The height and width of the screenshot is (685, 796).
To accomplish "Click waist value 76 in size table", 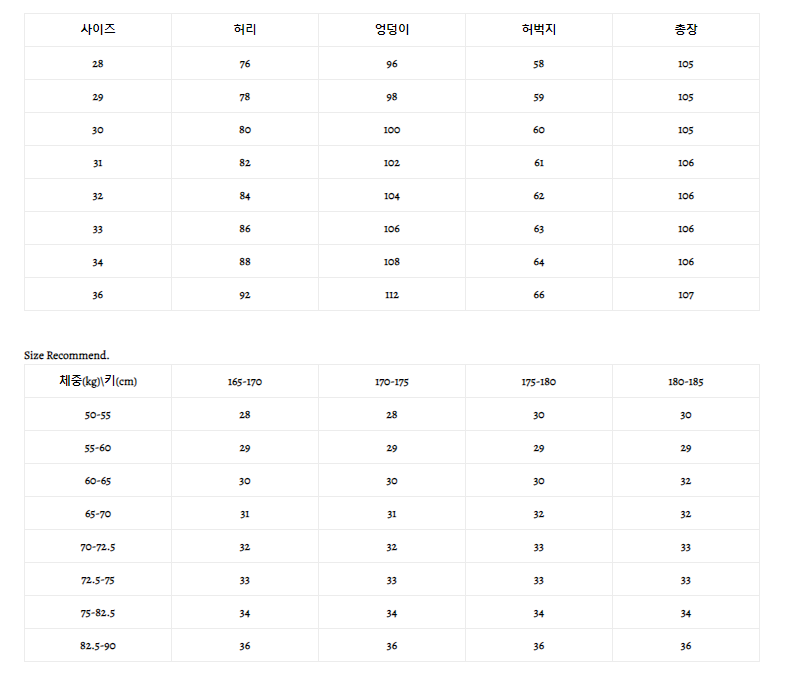I will click(x=245, y=64).
